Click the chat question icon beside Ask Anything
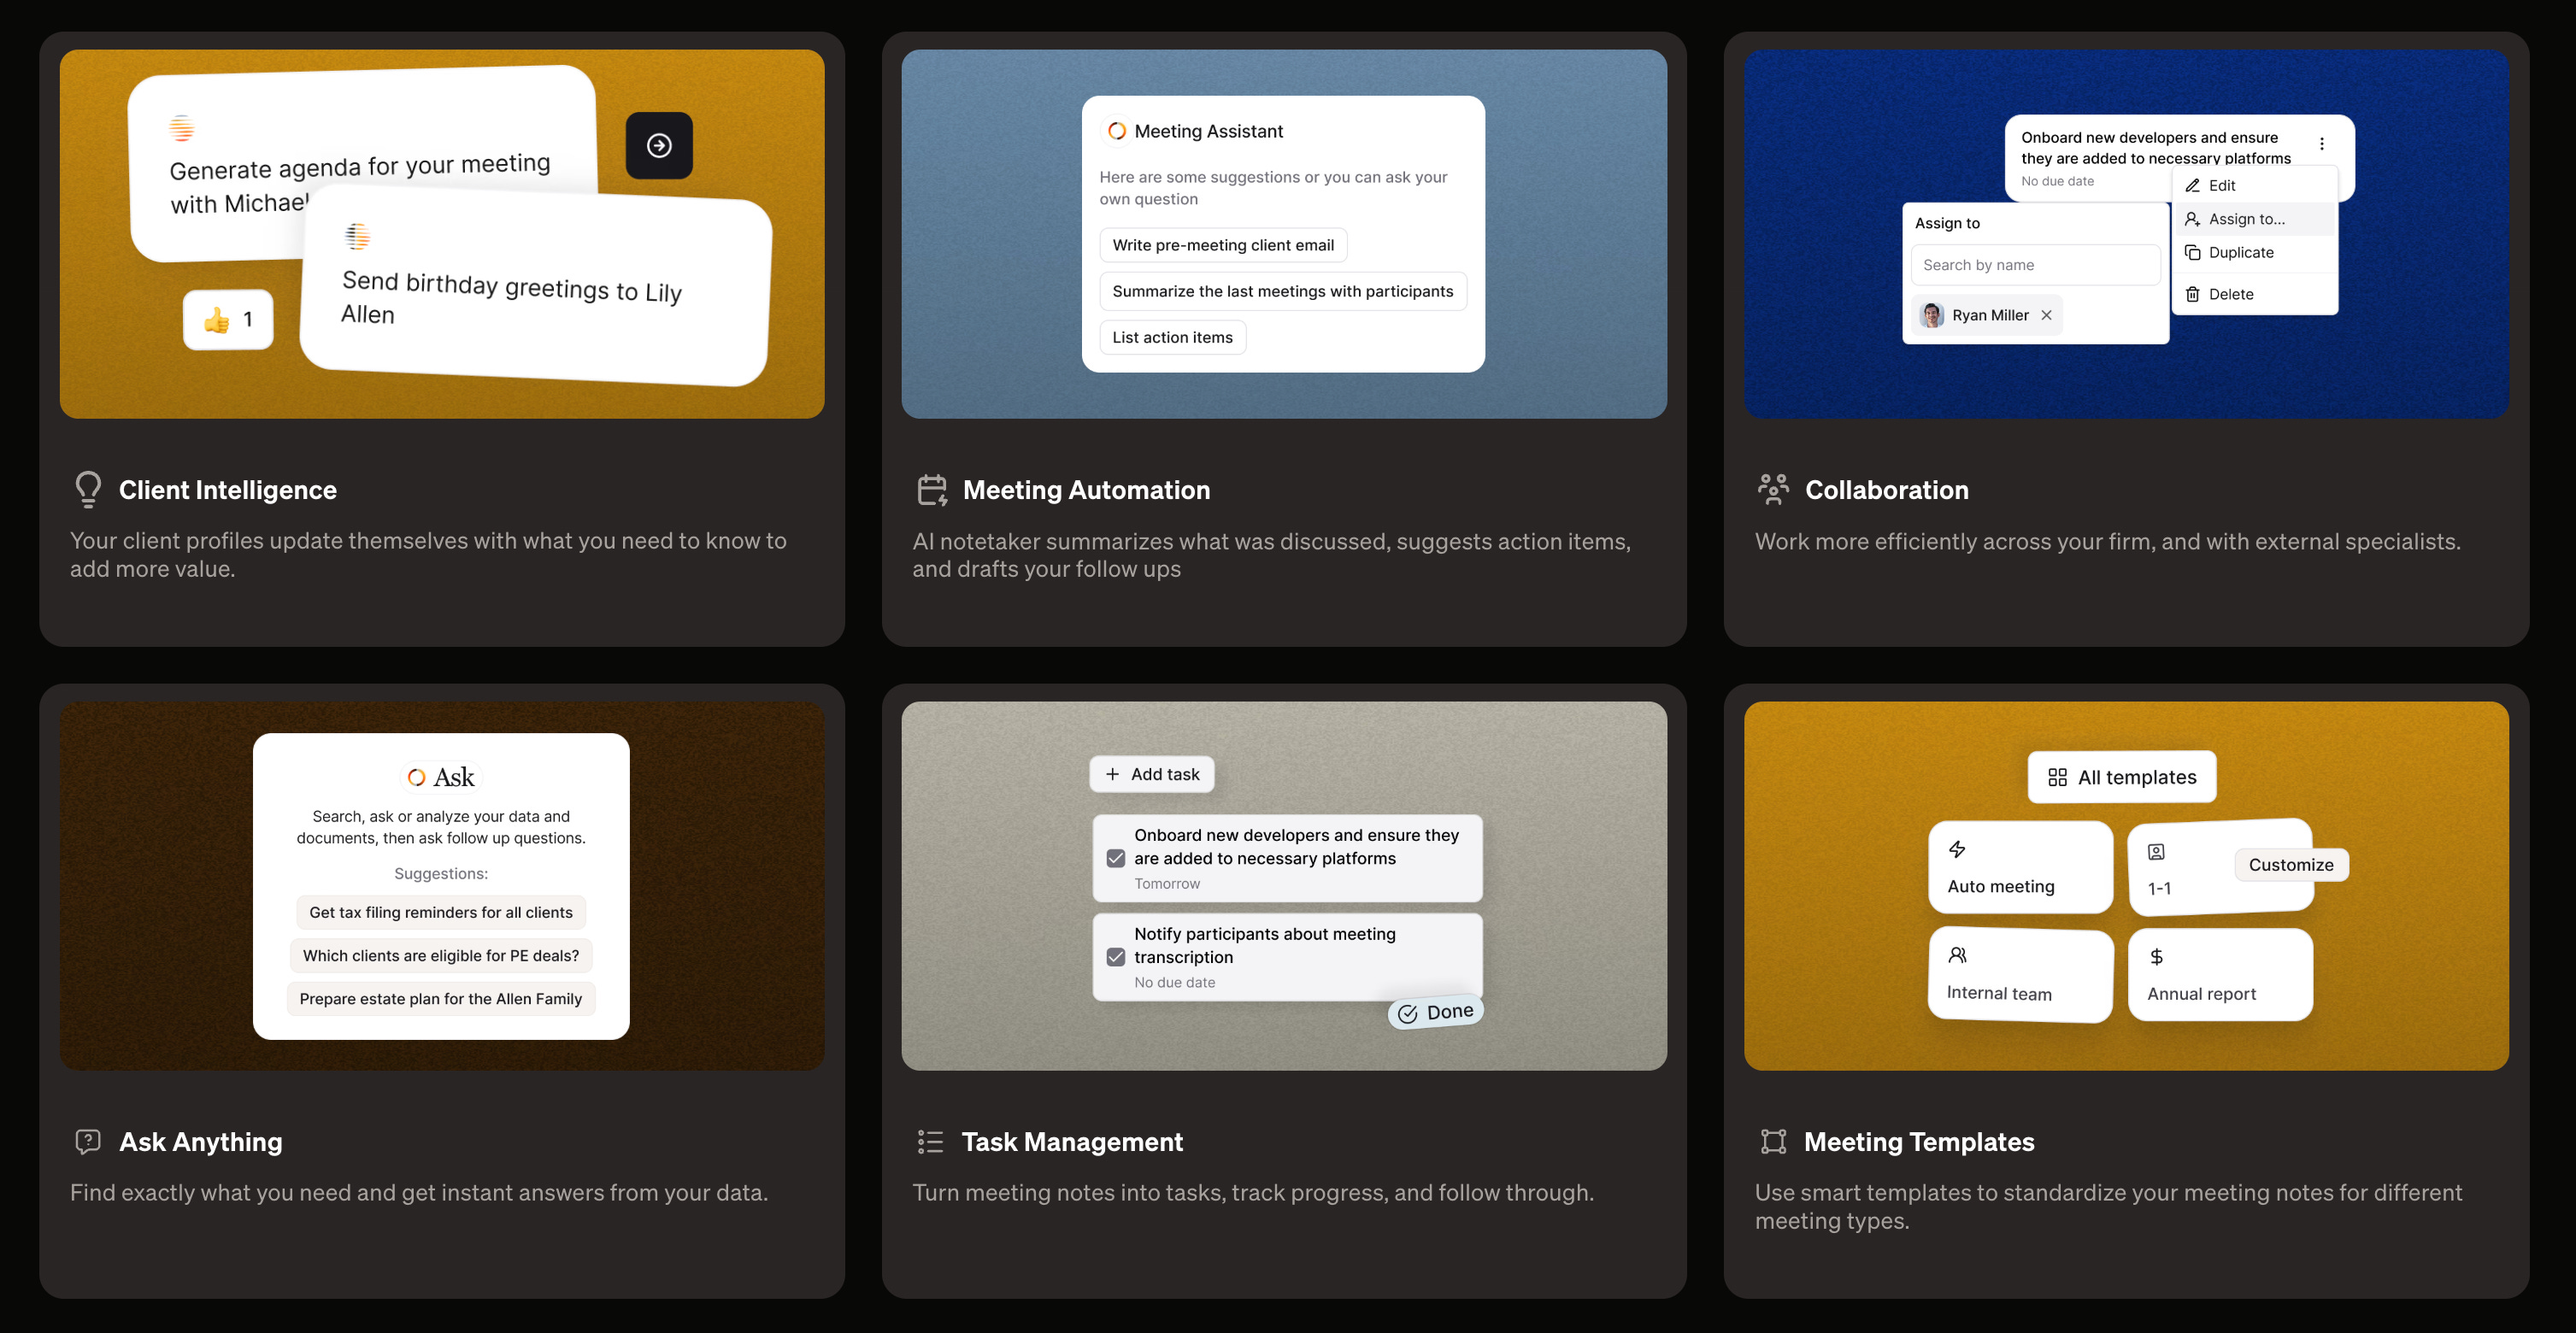This screenshot has height=1333, width=2576. (x=88, y=1141)
